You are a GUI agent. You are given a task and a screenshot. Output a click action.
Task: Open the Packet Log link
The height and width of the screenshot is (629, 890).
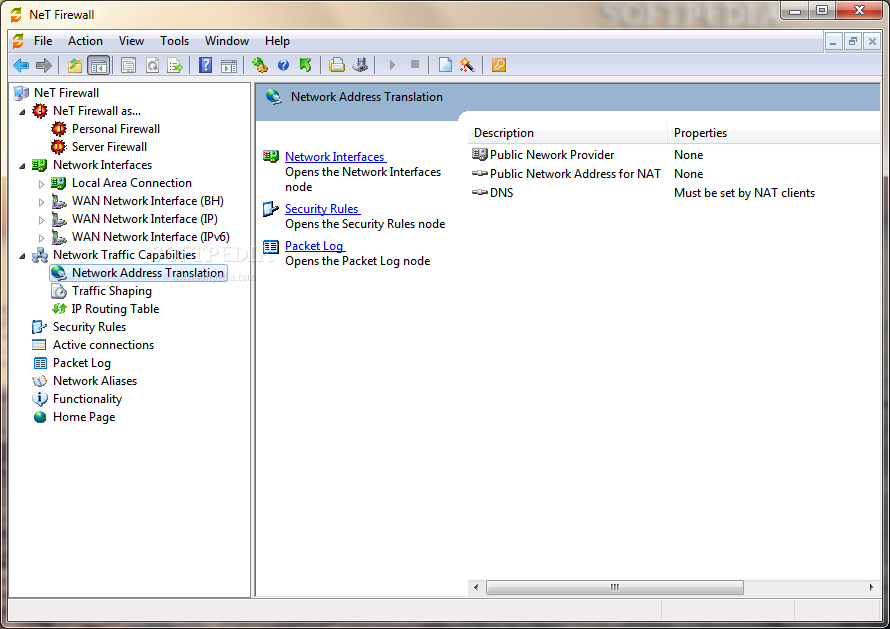(x=314, y=246)
